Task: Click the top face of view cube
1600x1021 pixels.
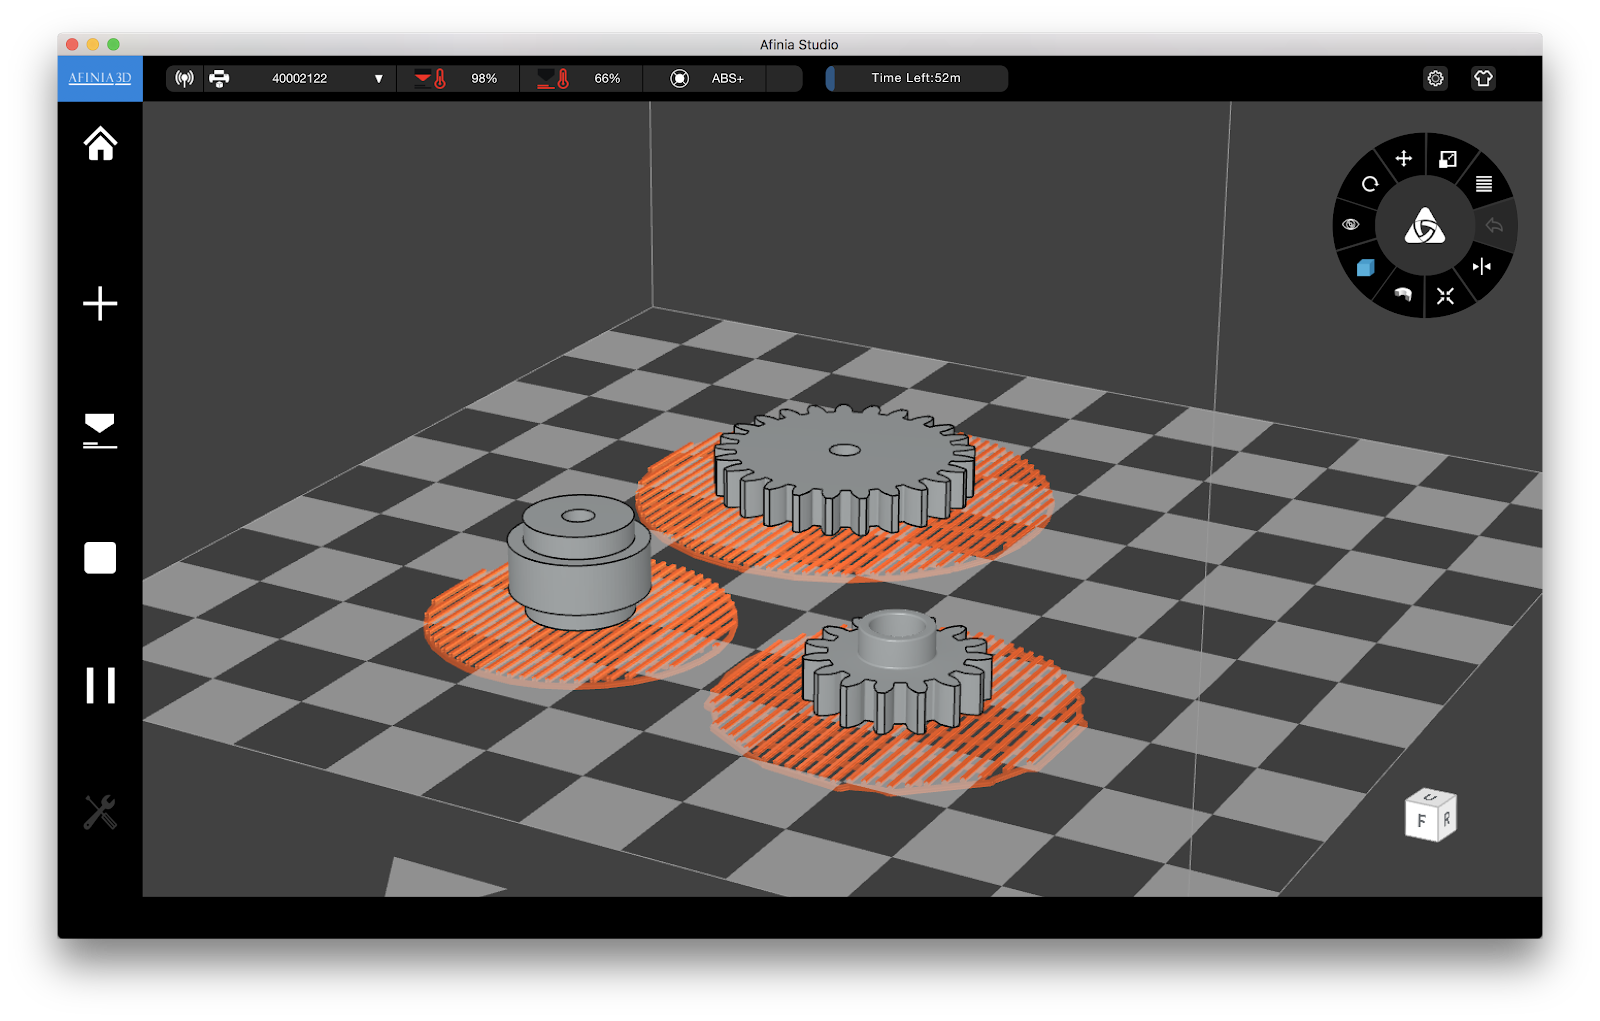Action: point(1431,796)
